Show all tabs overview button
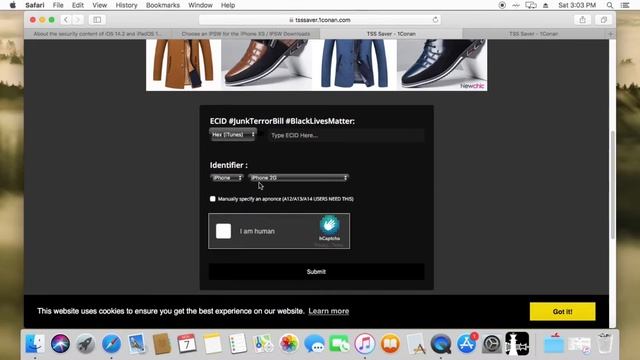Image resolution: width=640 pixels, height=360 pixels. coord(604,20)
